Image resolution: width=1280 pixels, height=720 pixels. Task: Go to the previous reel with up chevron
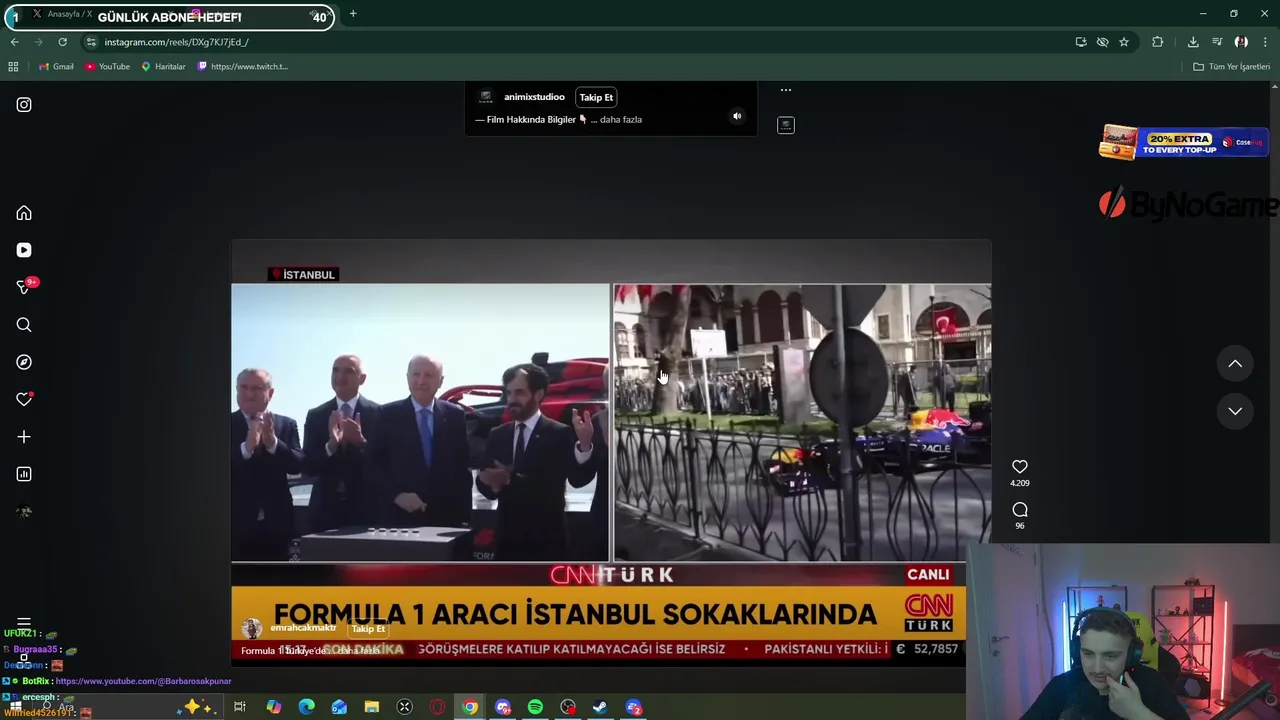tap(1235, 364)
